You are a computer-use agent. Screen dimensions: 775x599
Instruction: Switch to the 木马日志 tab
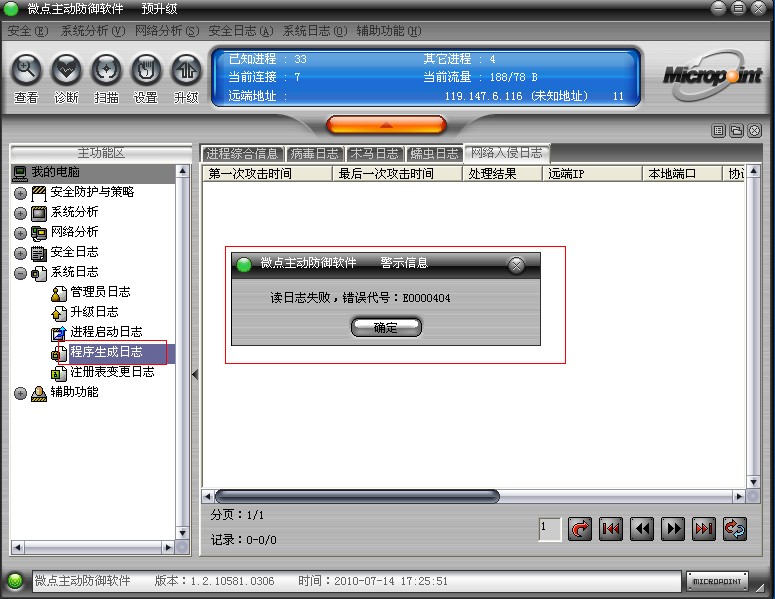tap(375, 154)
